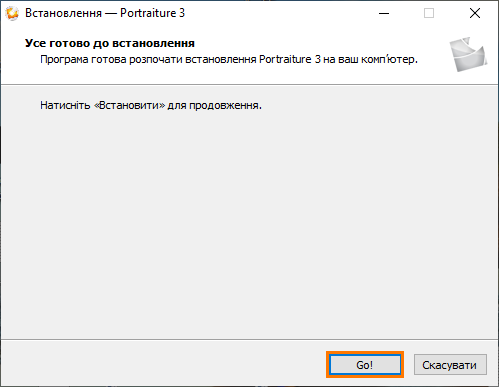Click the setup package icon in header

[x=468, y=54]
